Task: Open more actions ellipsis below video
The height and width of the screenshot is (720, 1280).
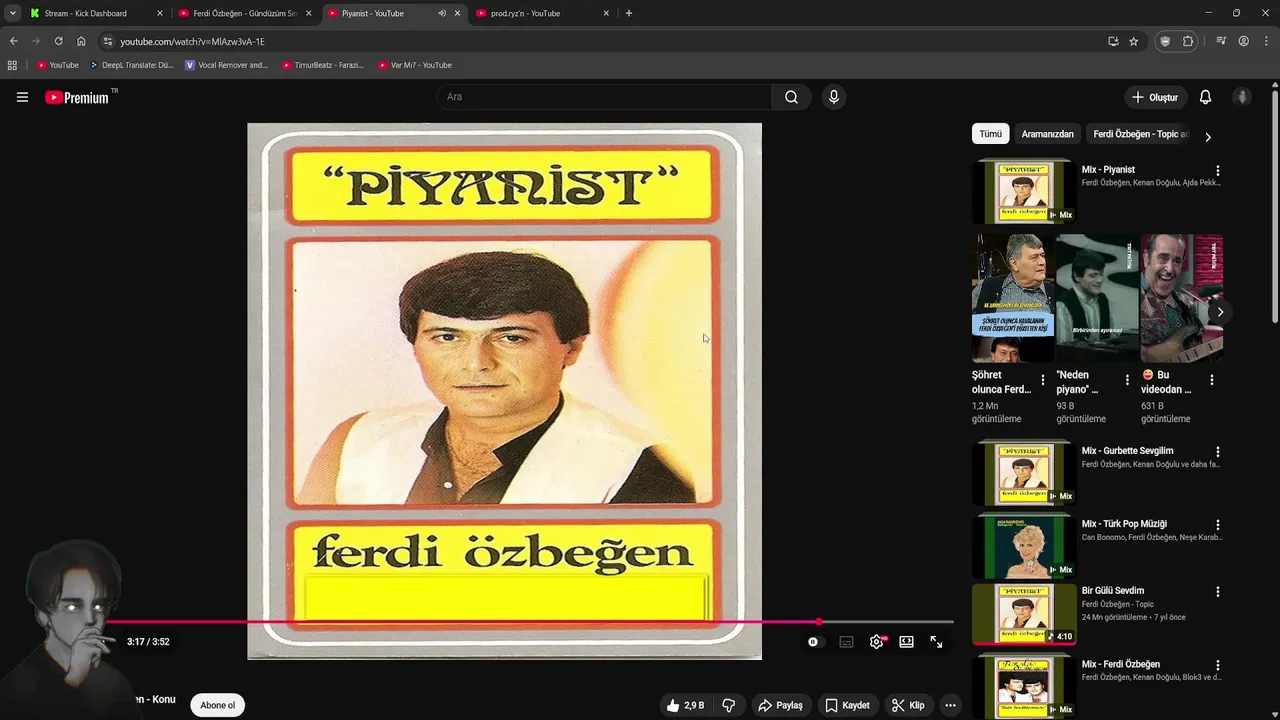Action: (x=950, y=705)
